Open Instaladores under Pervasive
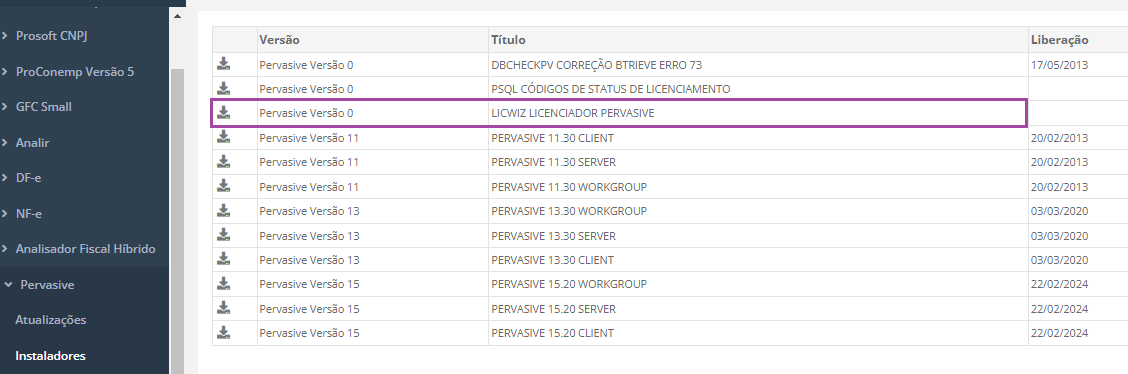The image size is (1128, 374). click(x=50, y=355)
